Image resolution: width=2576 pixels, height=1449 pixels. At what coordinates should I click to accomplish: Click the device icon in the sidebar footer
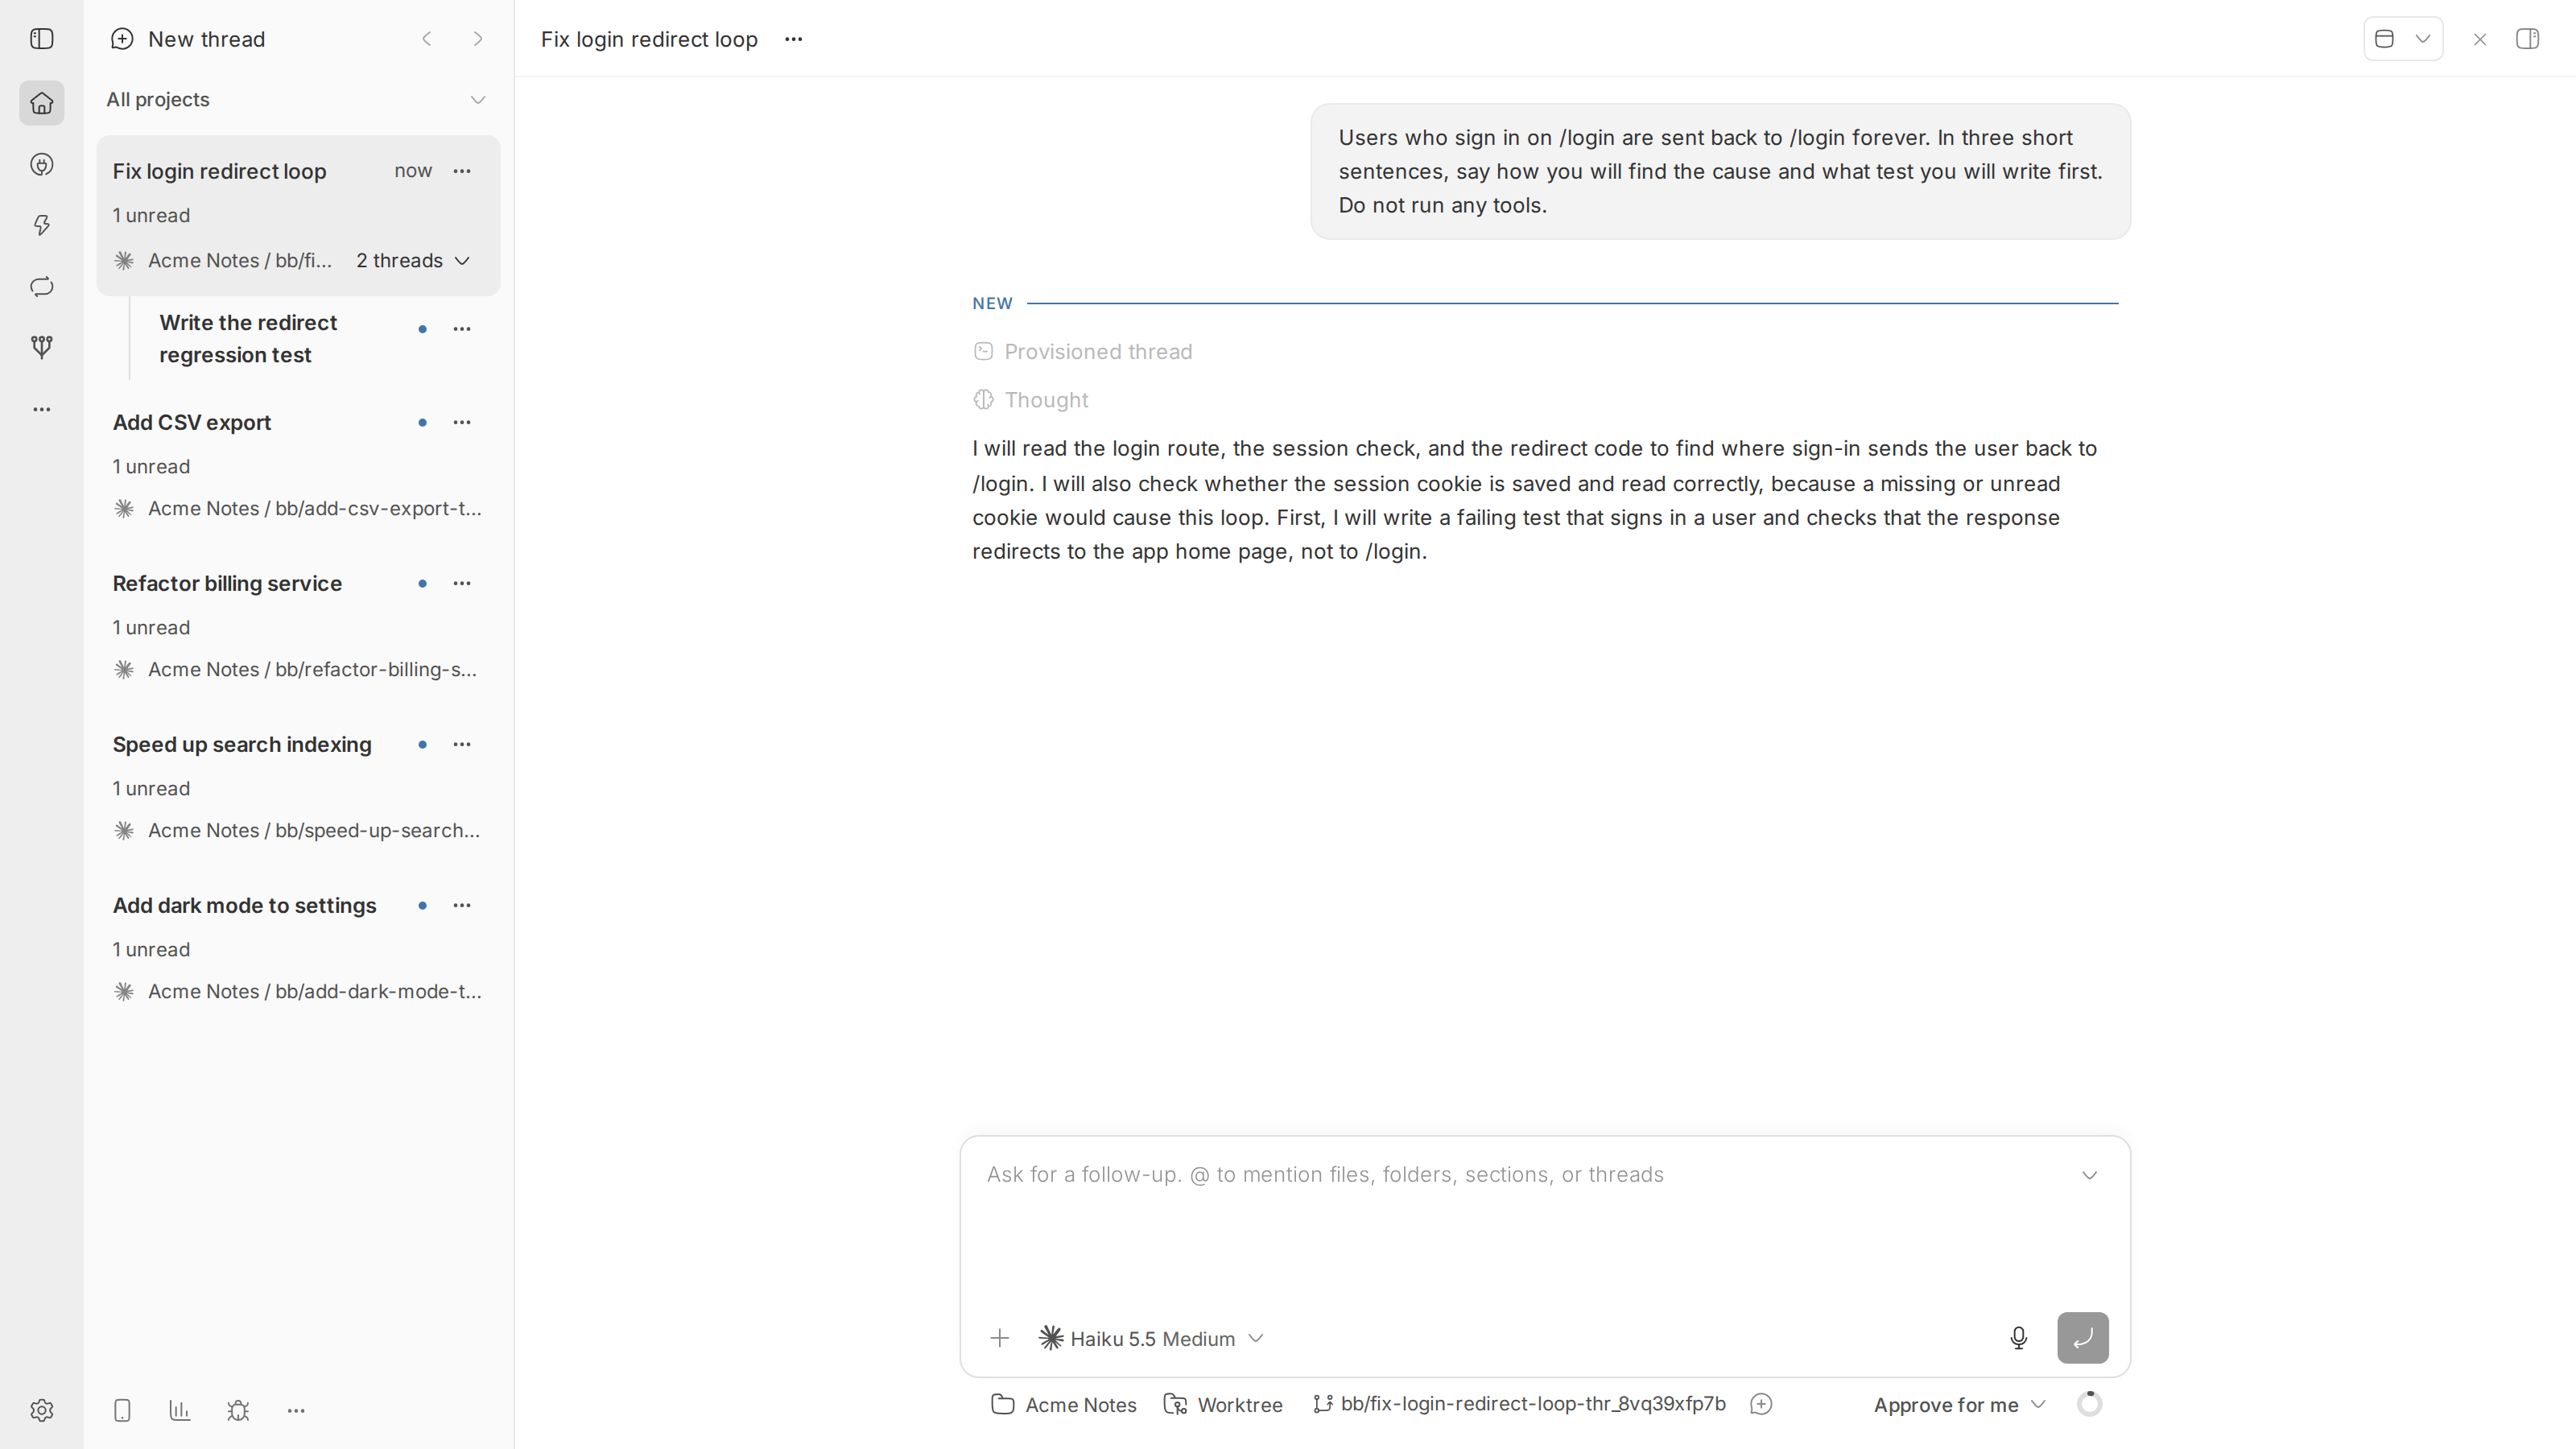(x=122, y=1410)
